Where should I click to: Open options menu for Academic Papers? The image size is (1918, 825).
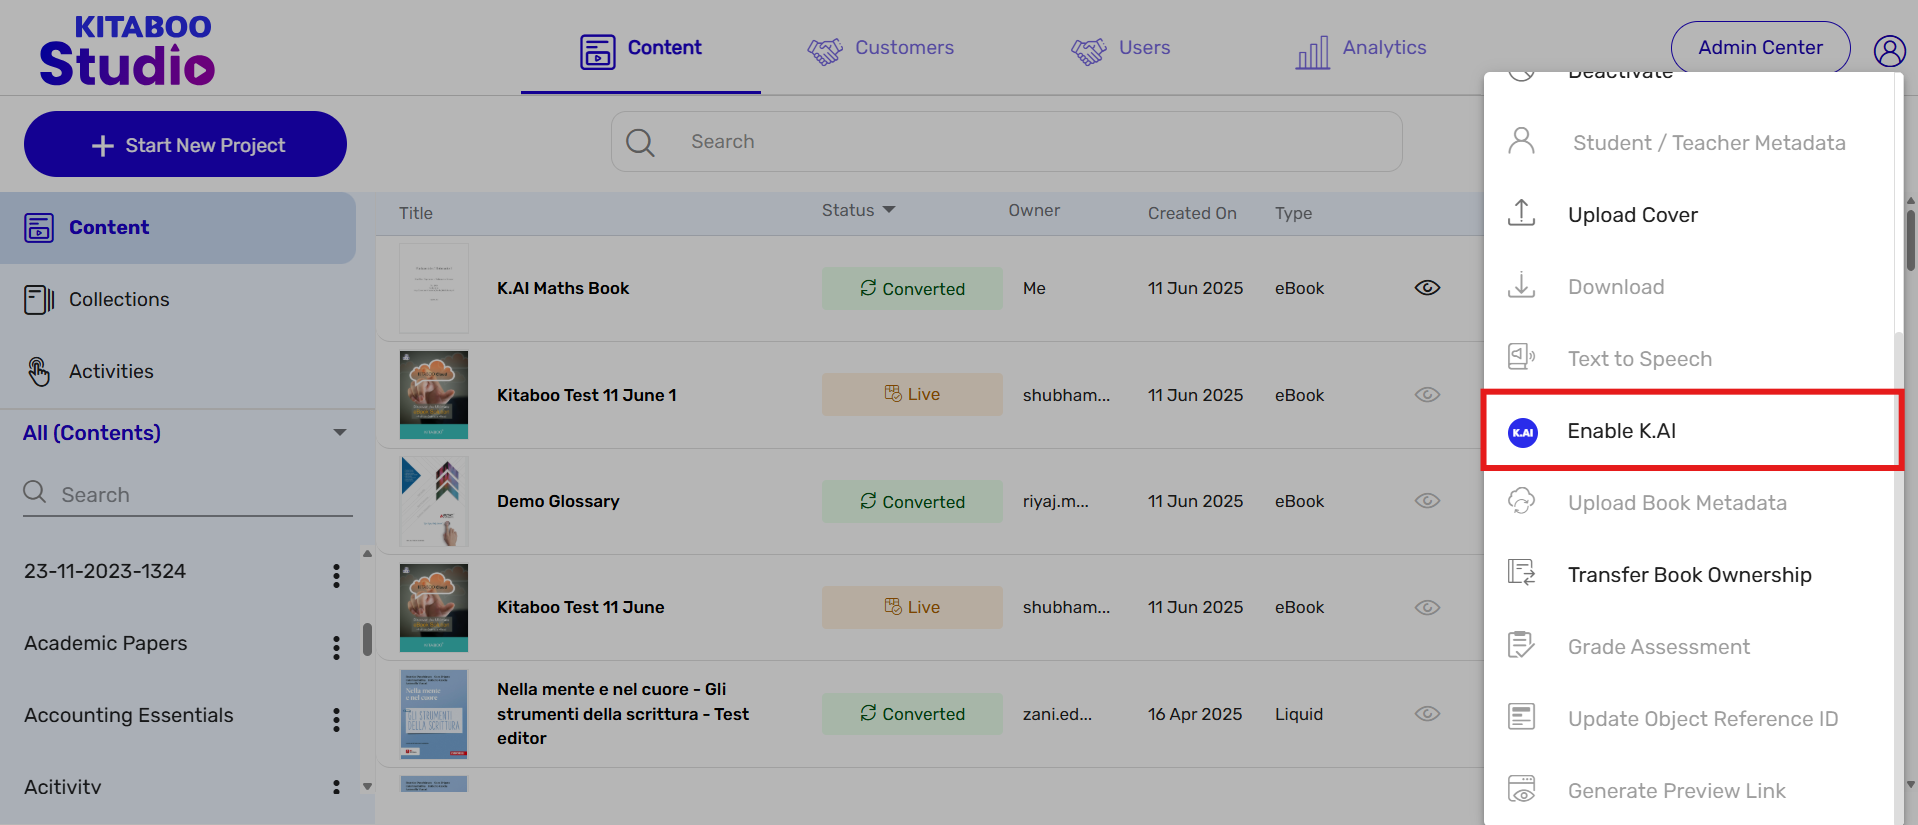pyautogui.click(x=336, y=647)
